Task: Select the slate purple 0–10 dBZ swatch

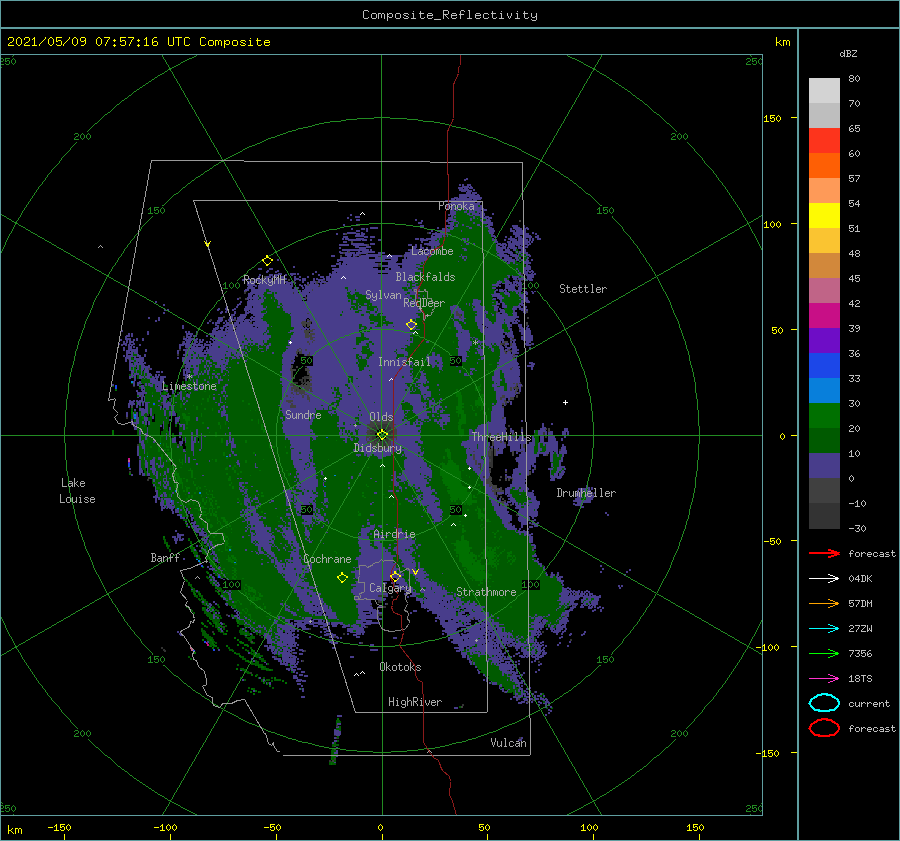Action: click(824, 466)
